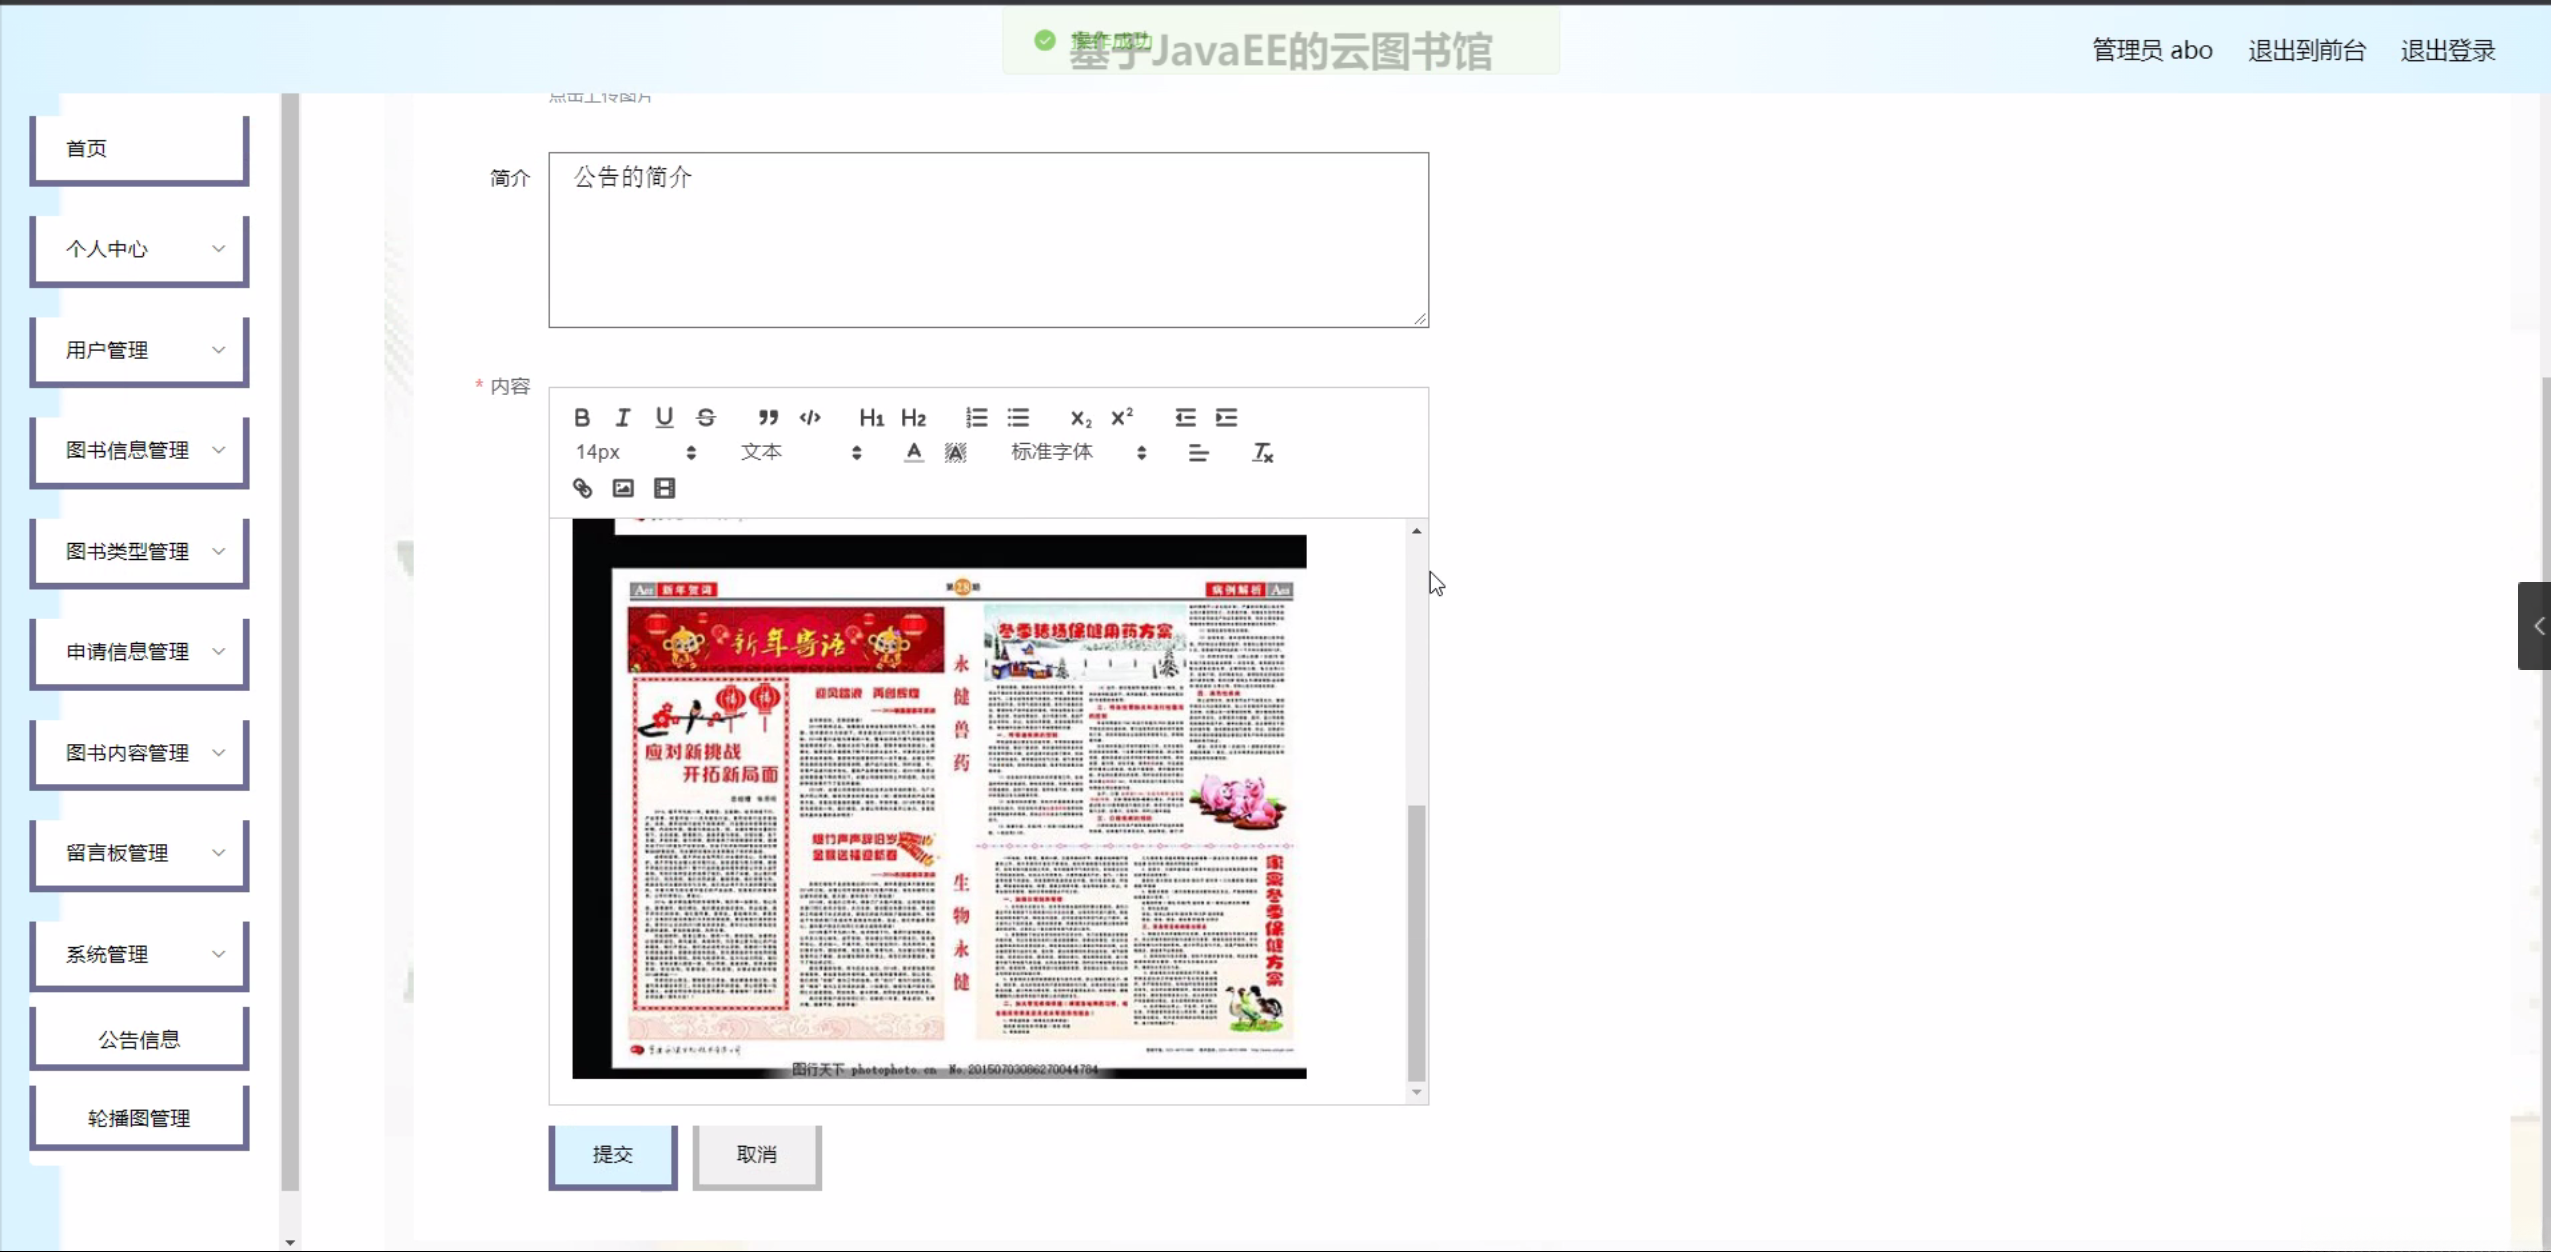Screen dimensions: 2551x1252
Task: Insert a blockquote in the content editor
Action: click(x=769, y=417)
